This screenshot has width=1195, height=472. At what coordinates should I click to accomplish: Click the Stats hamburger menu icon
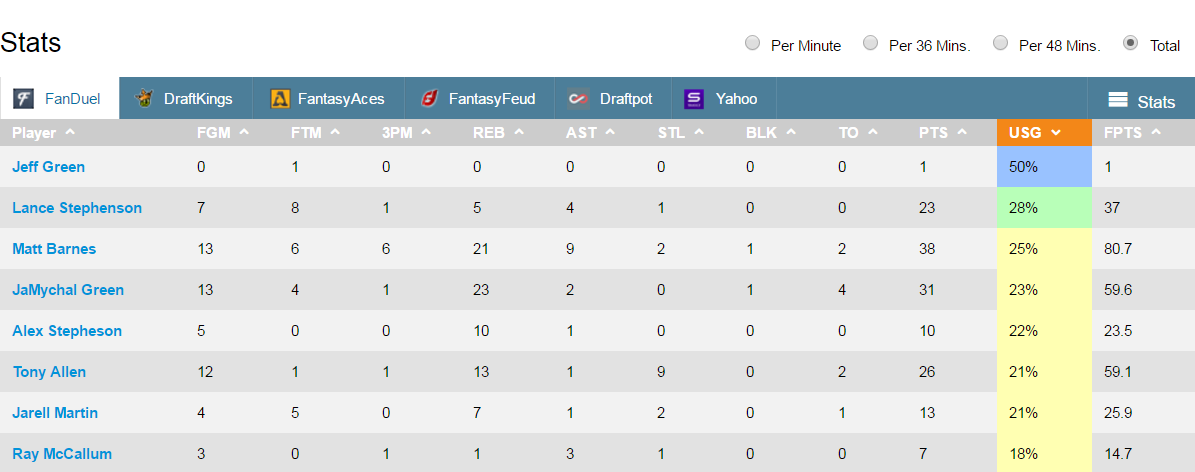pyautogui.click(x=1118, y=100)
